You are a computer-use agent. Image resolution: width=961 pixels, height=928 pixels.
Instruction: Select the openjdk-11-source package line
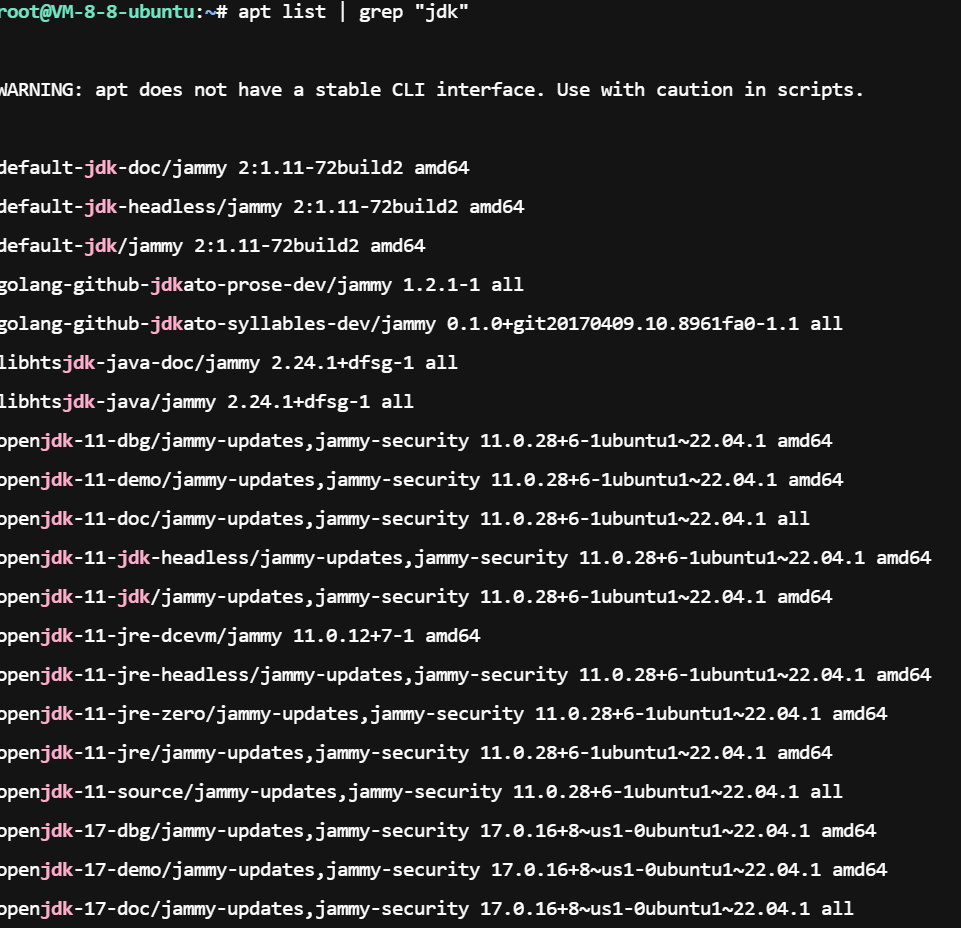click(x=421, y=792)
